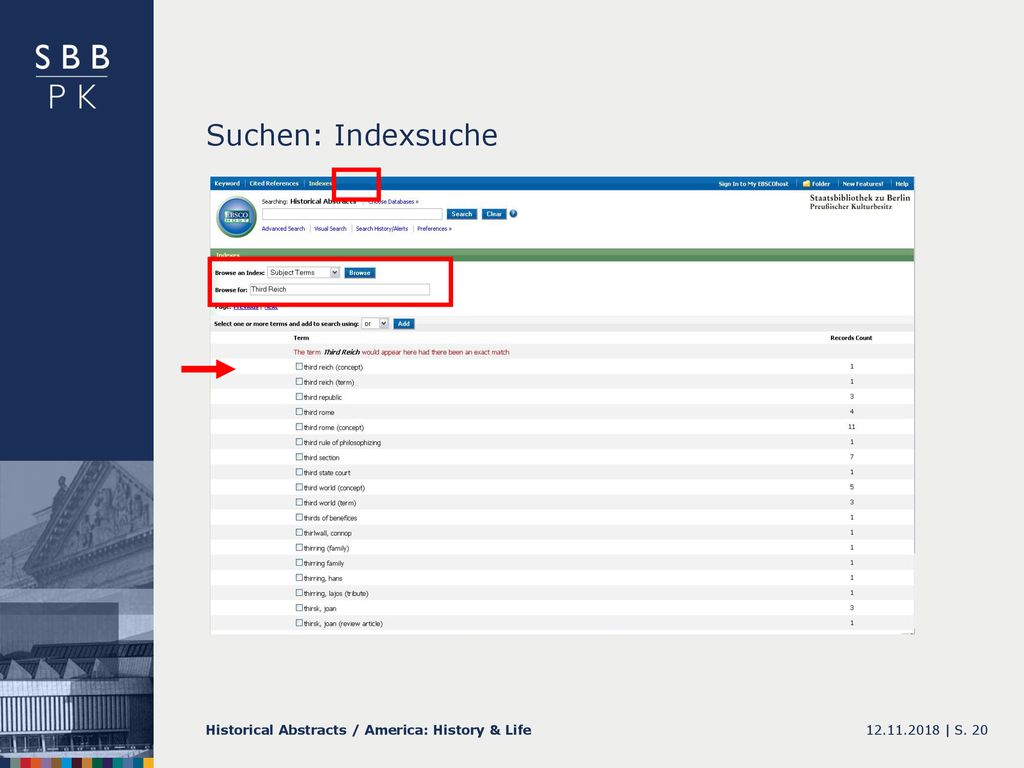This screenshot has width=1024, height=768.
Task: Select the third republic checkbox
Action: (x=299, y=396)
